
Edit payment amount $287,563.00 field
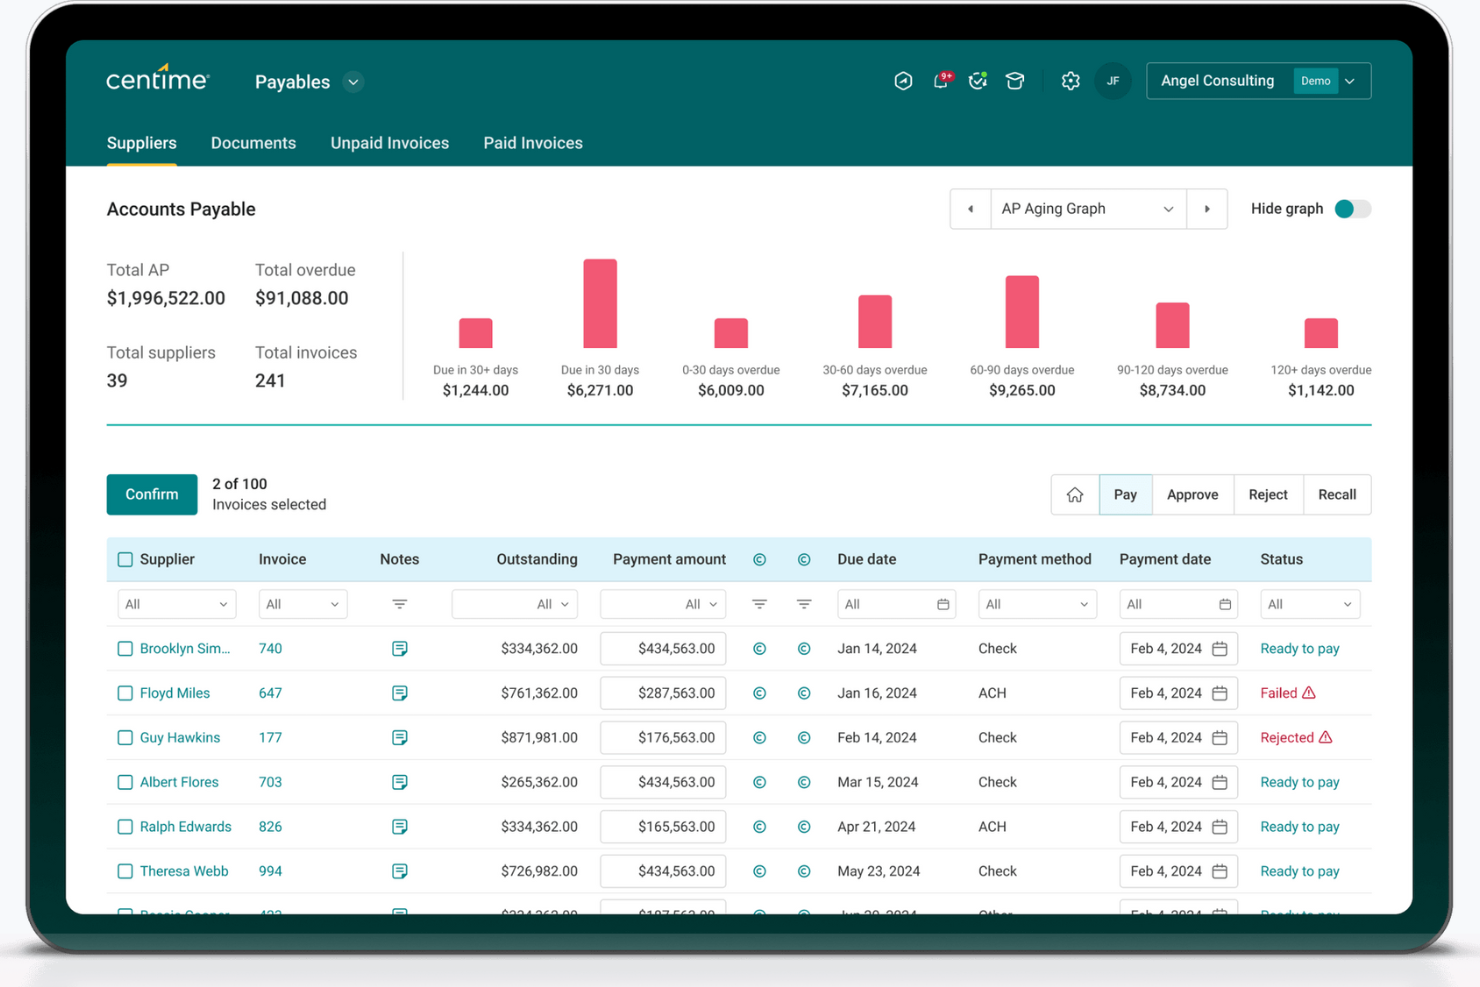(663, 693)
